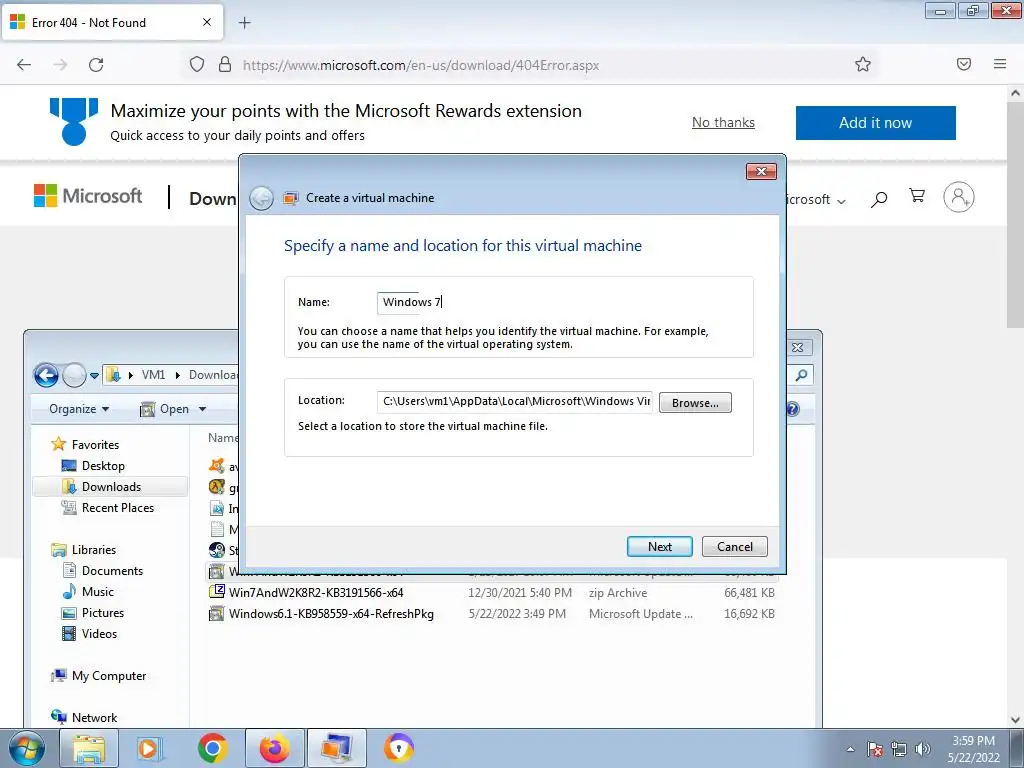Screen dimensions: 1024x768
Task: Open the Organize dropdown in Explorer
Action: 79,409
